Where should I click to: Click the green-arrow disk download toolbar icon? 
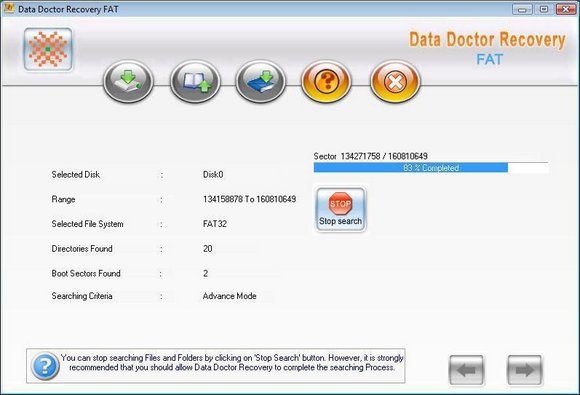(x=128, y=81)
